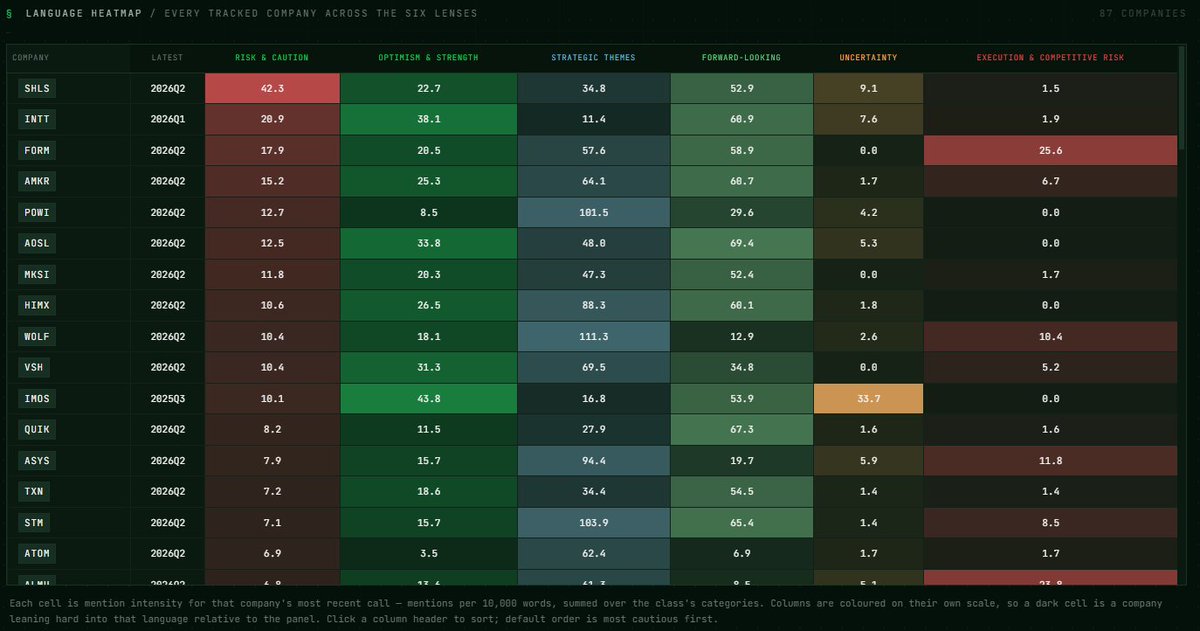Screen dimensions: 1200x631
Task: Select AOSL forward-looking cell 69.4
Action: 741,244
